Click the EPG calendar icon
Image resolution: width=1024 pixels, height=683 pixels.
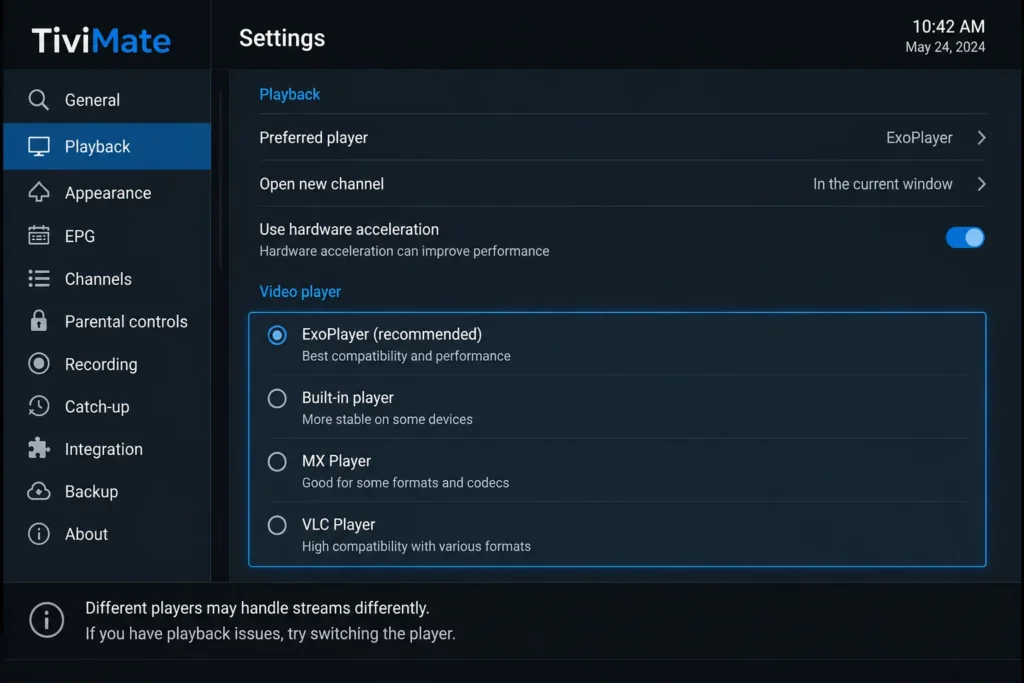point(39,235)
